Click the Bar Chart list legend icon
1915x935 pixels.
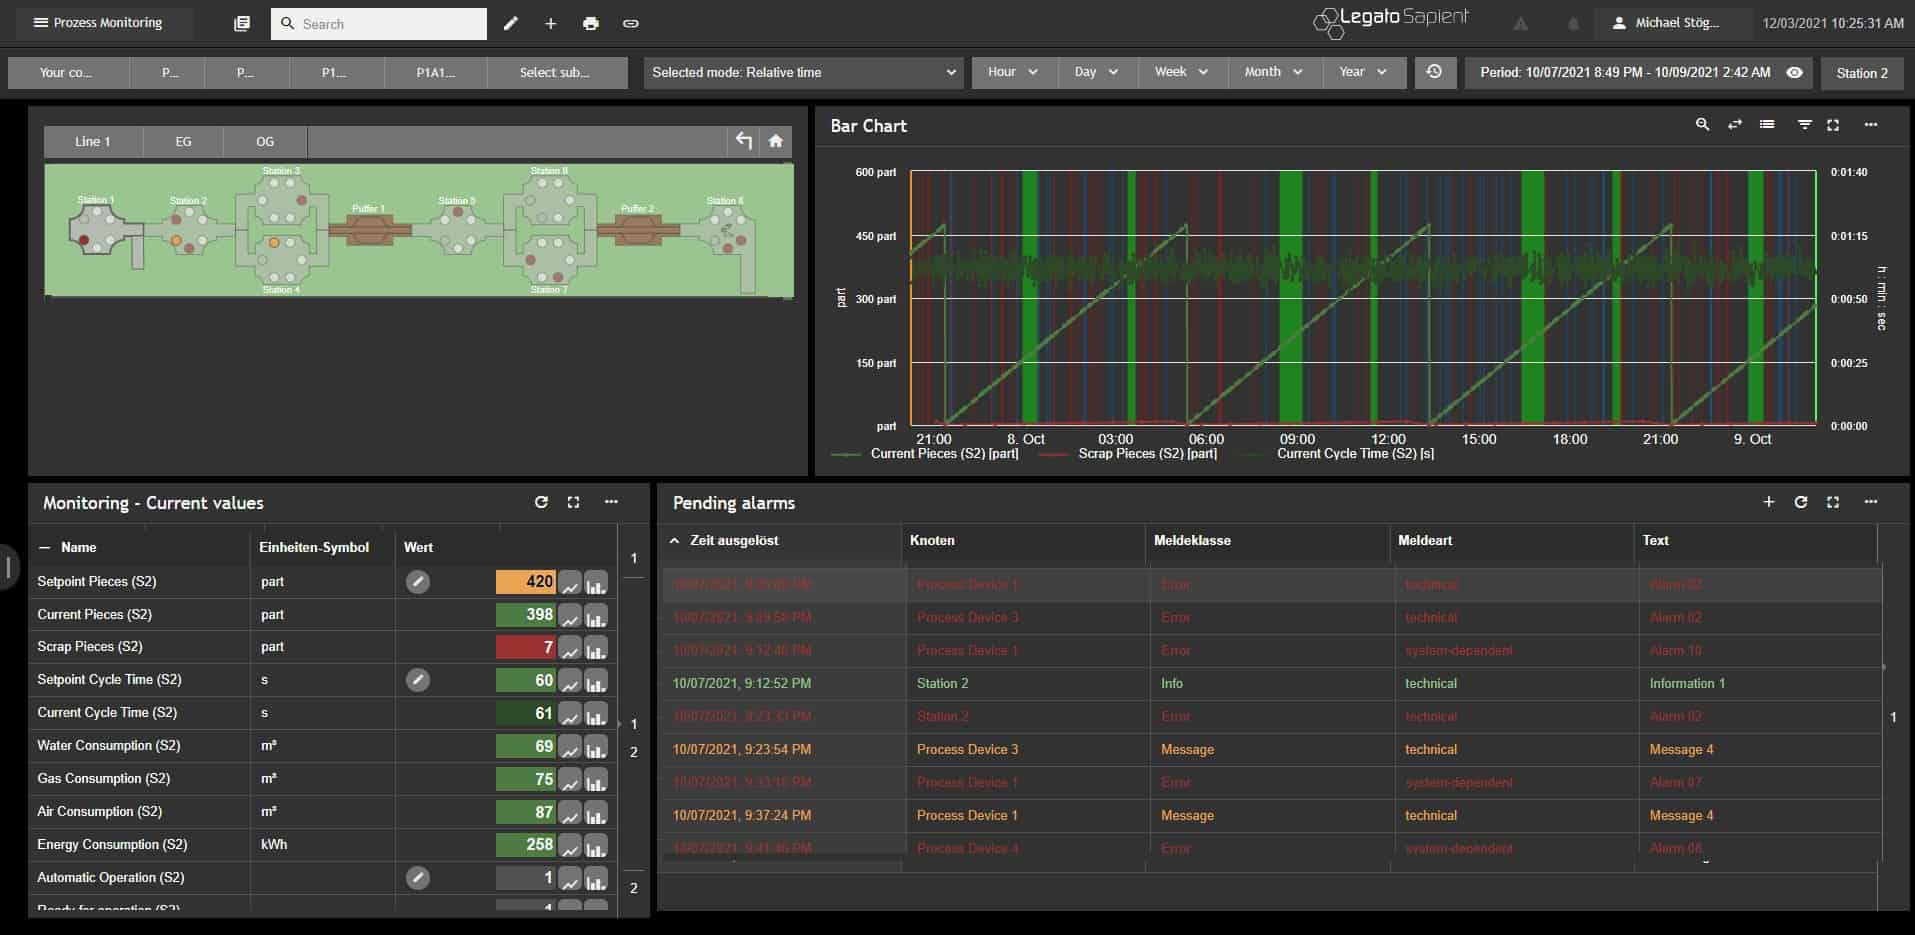tap(1767, 125)
